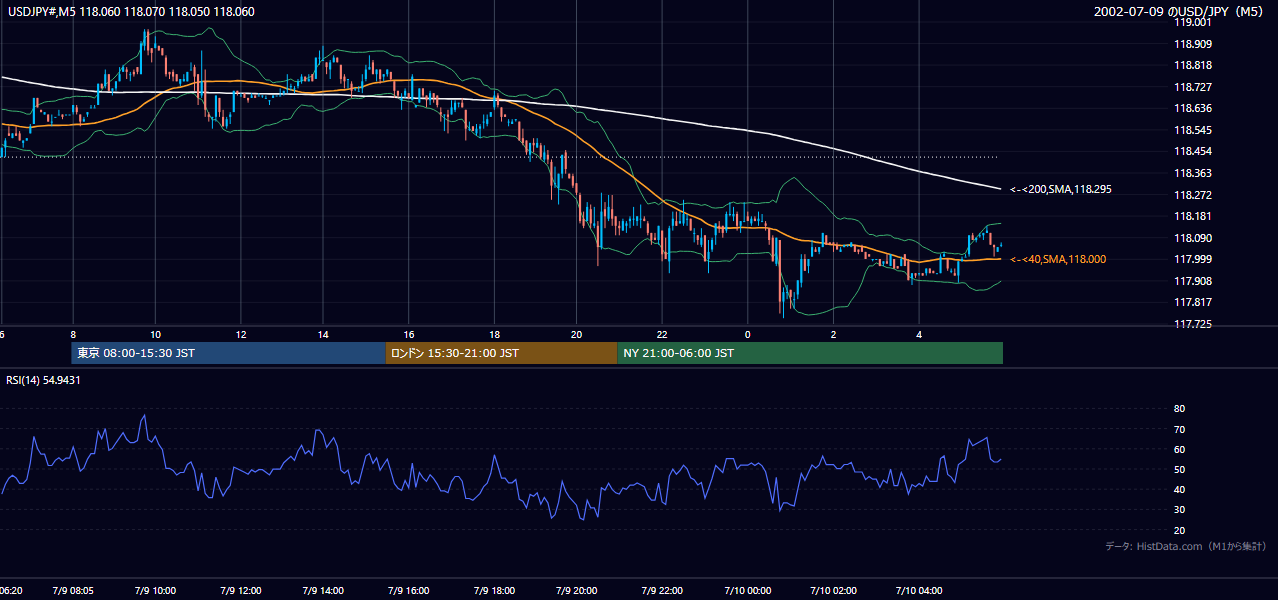Click the 7/9 16:00 time axis label
This screenshot has width=1278, height=600.
(x=408, y=591)
